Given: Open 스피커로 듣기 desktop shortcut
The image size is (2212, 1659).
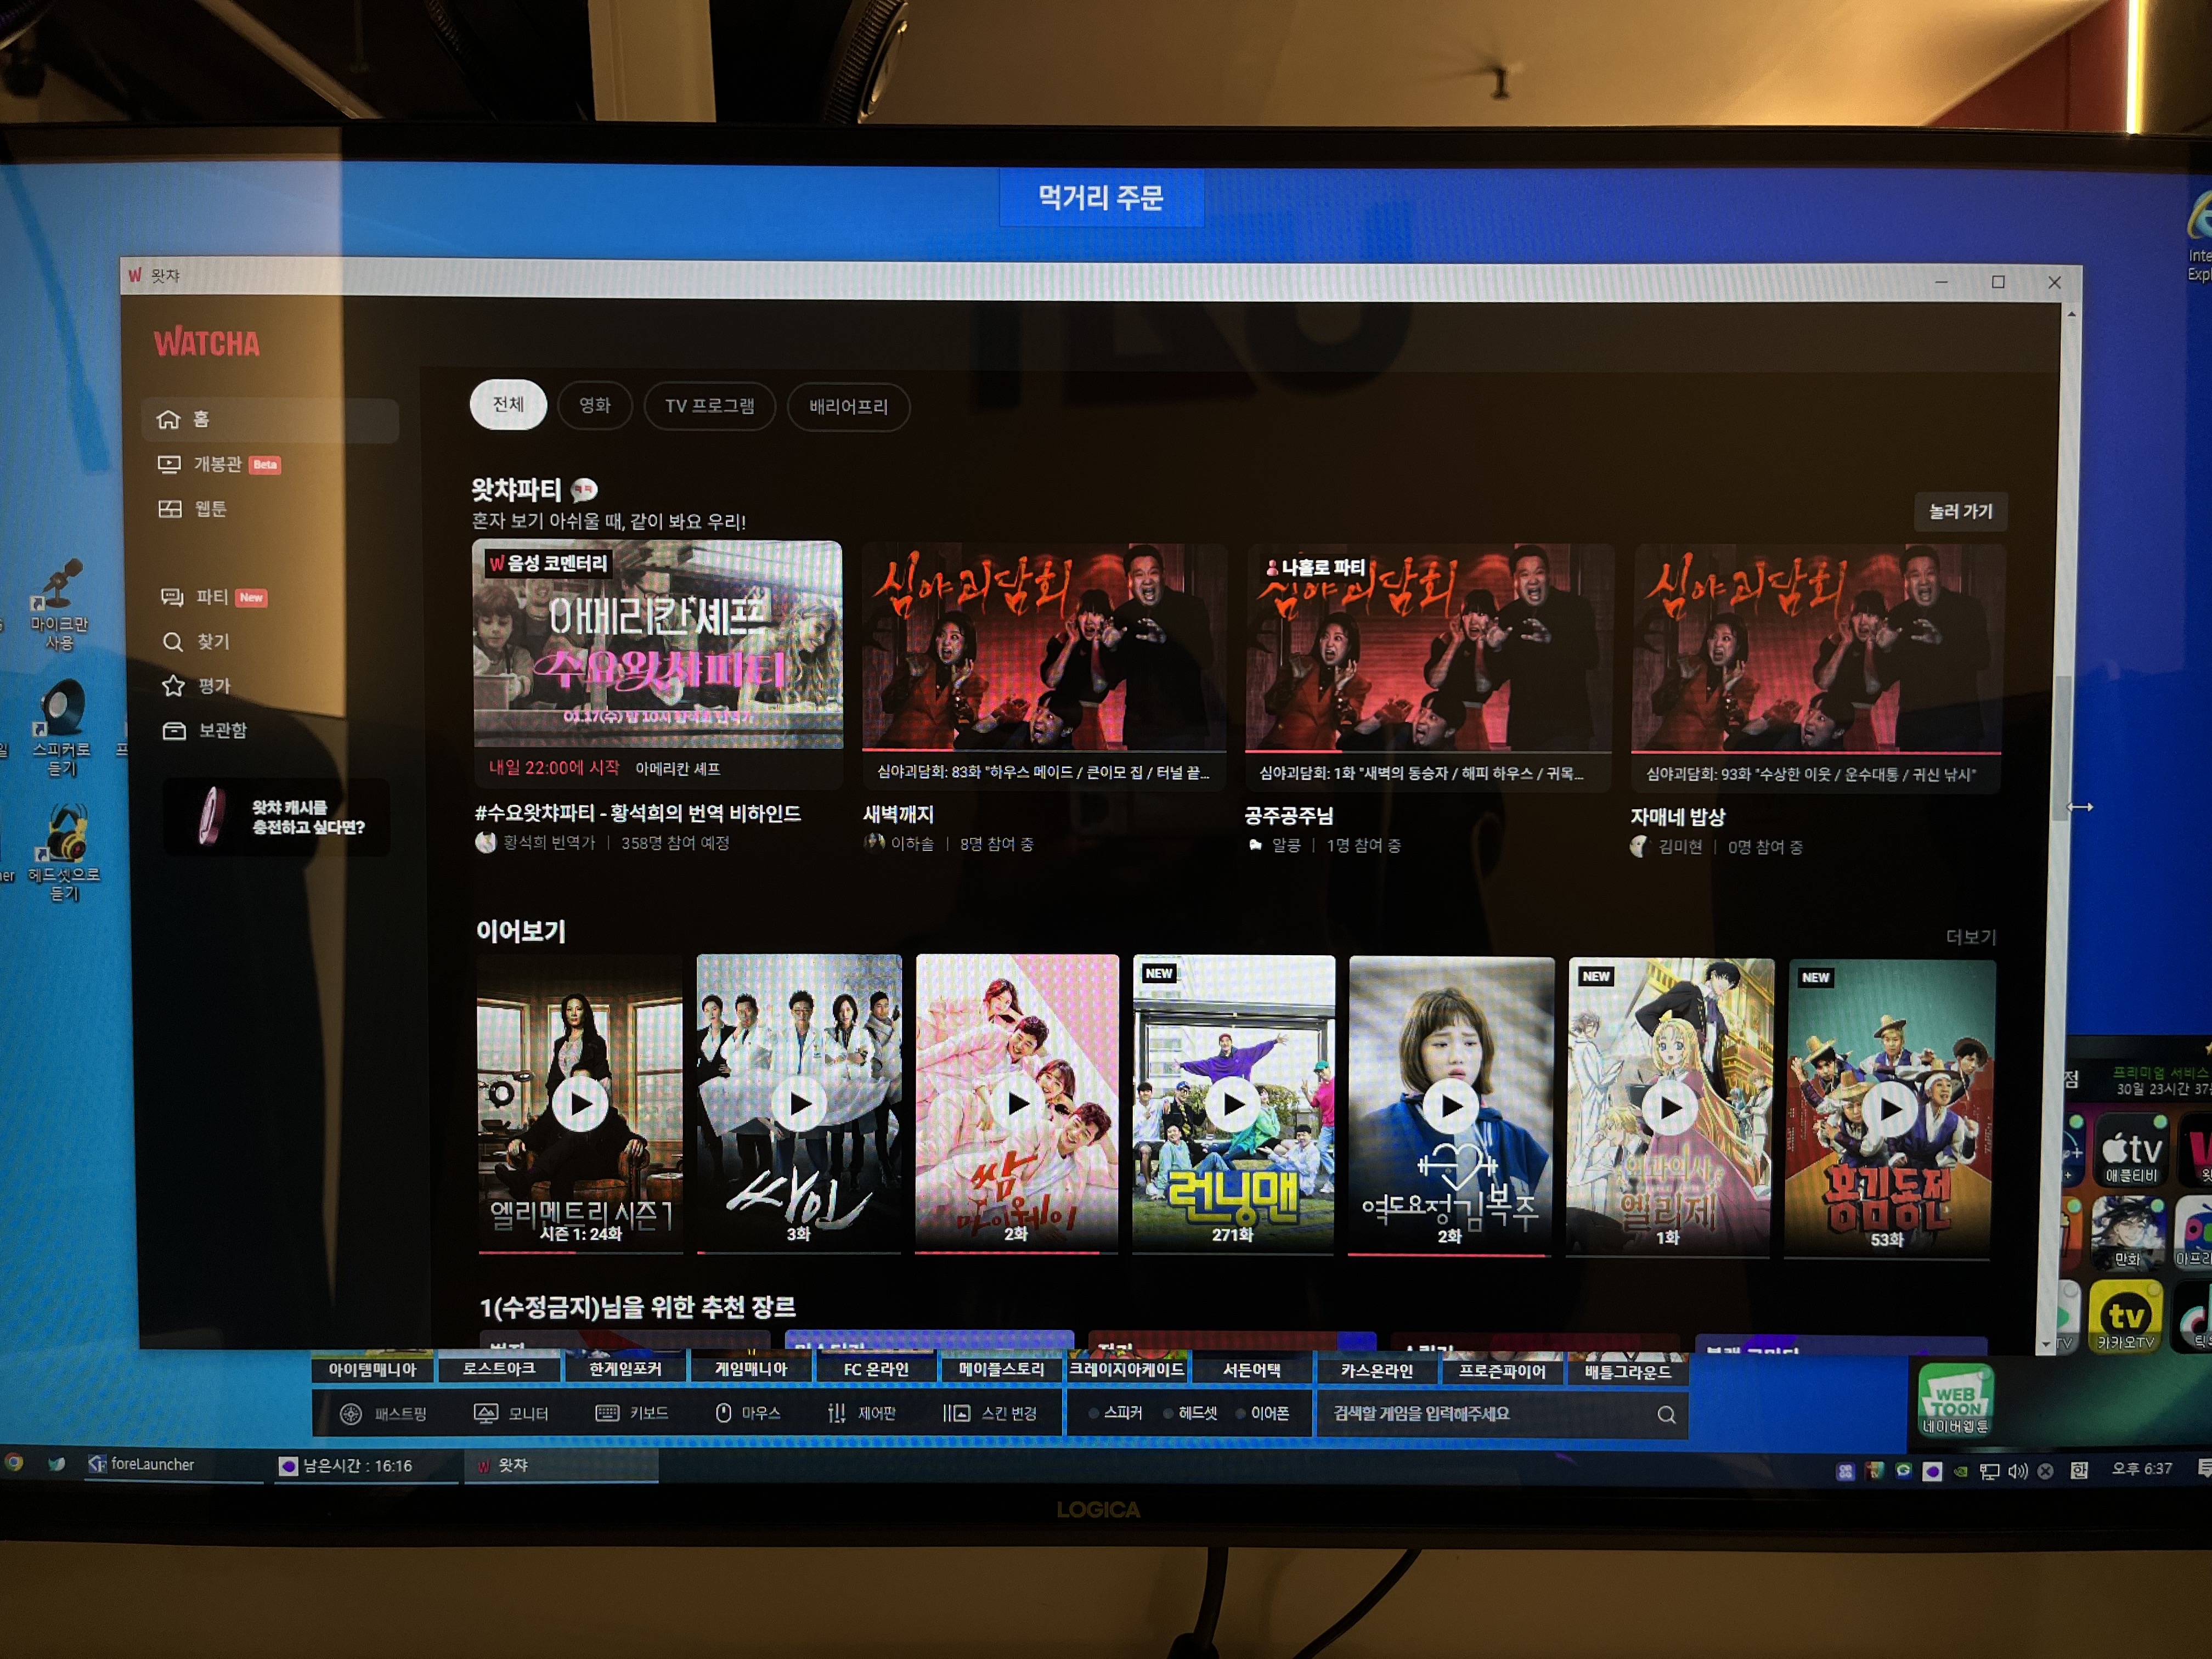Looking at the screenshot, I should point(61,729).
